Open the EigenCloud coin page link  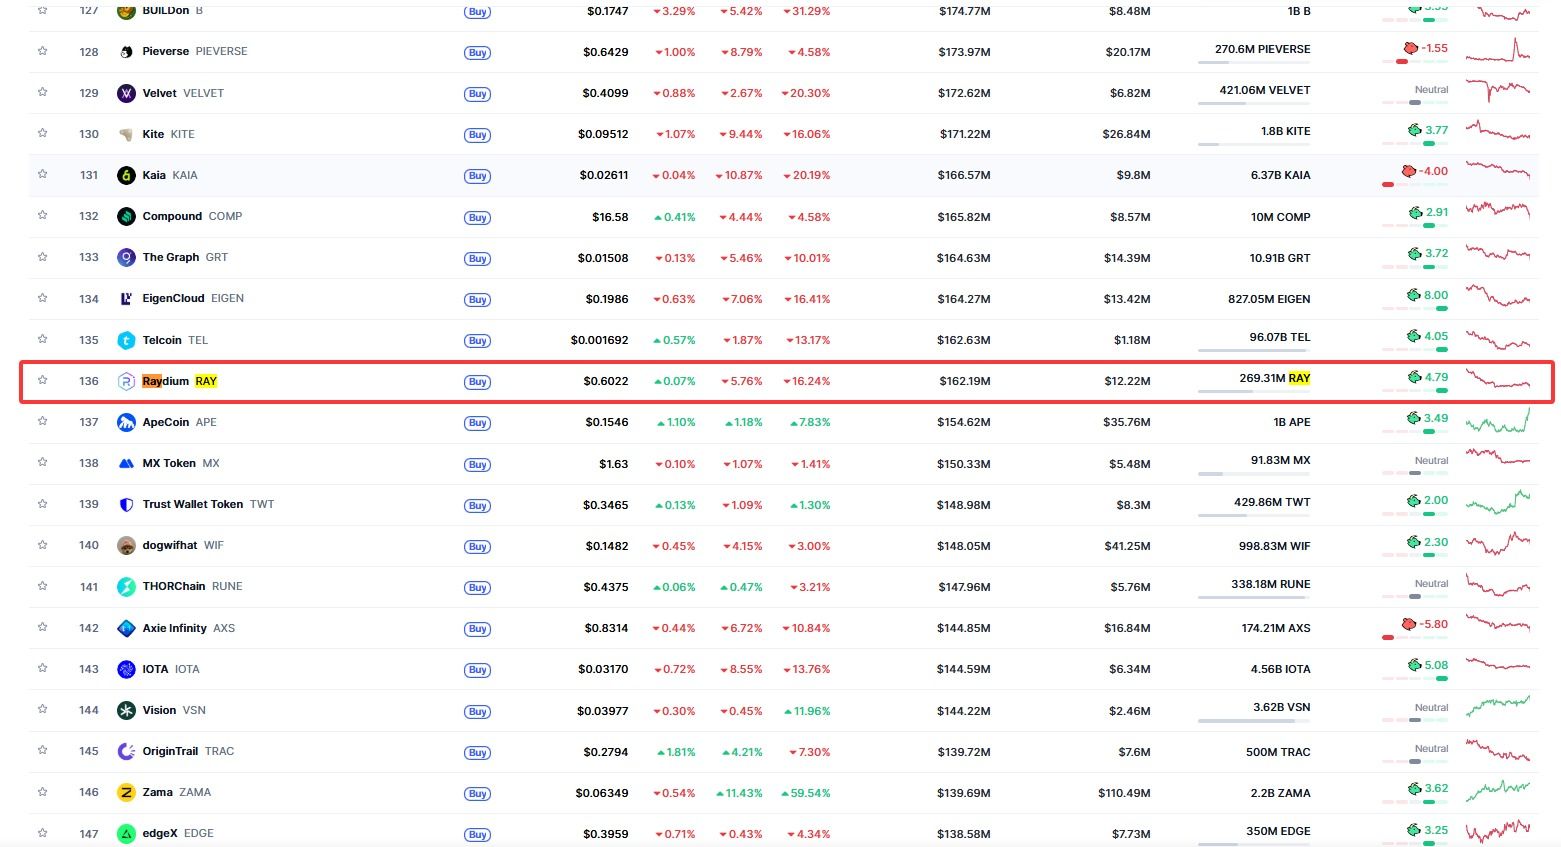173,298
